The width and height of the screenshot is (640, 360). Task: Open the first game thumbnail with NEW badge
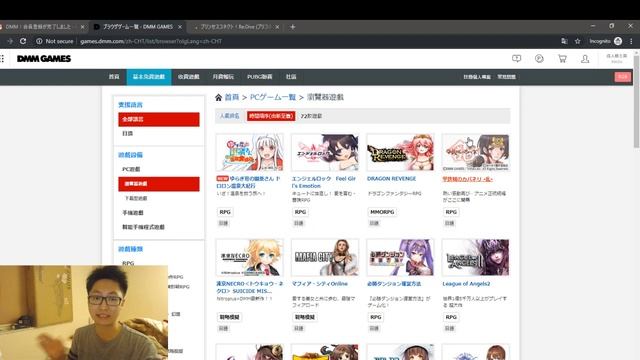(x=250, y=153)
